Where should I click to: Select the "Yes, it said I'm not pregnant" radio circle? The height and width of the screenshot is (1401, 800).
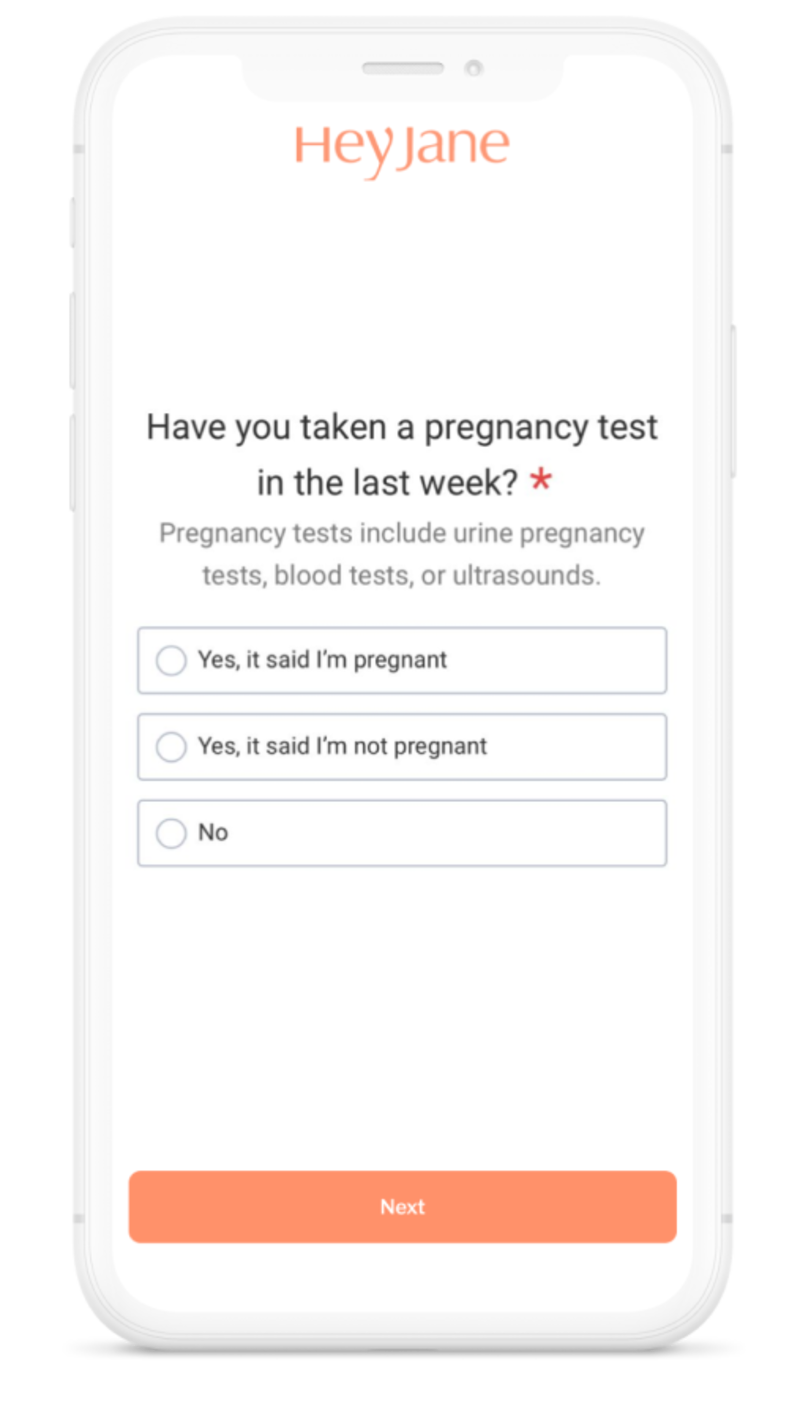(x=171, y=747)
